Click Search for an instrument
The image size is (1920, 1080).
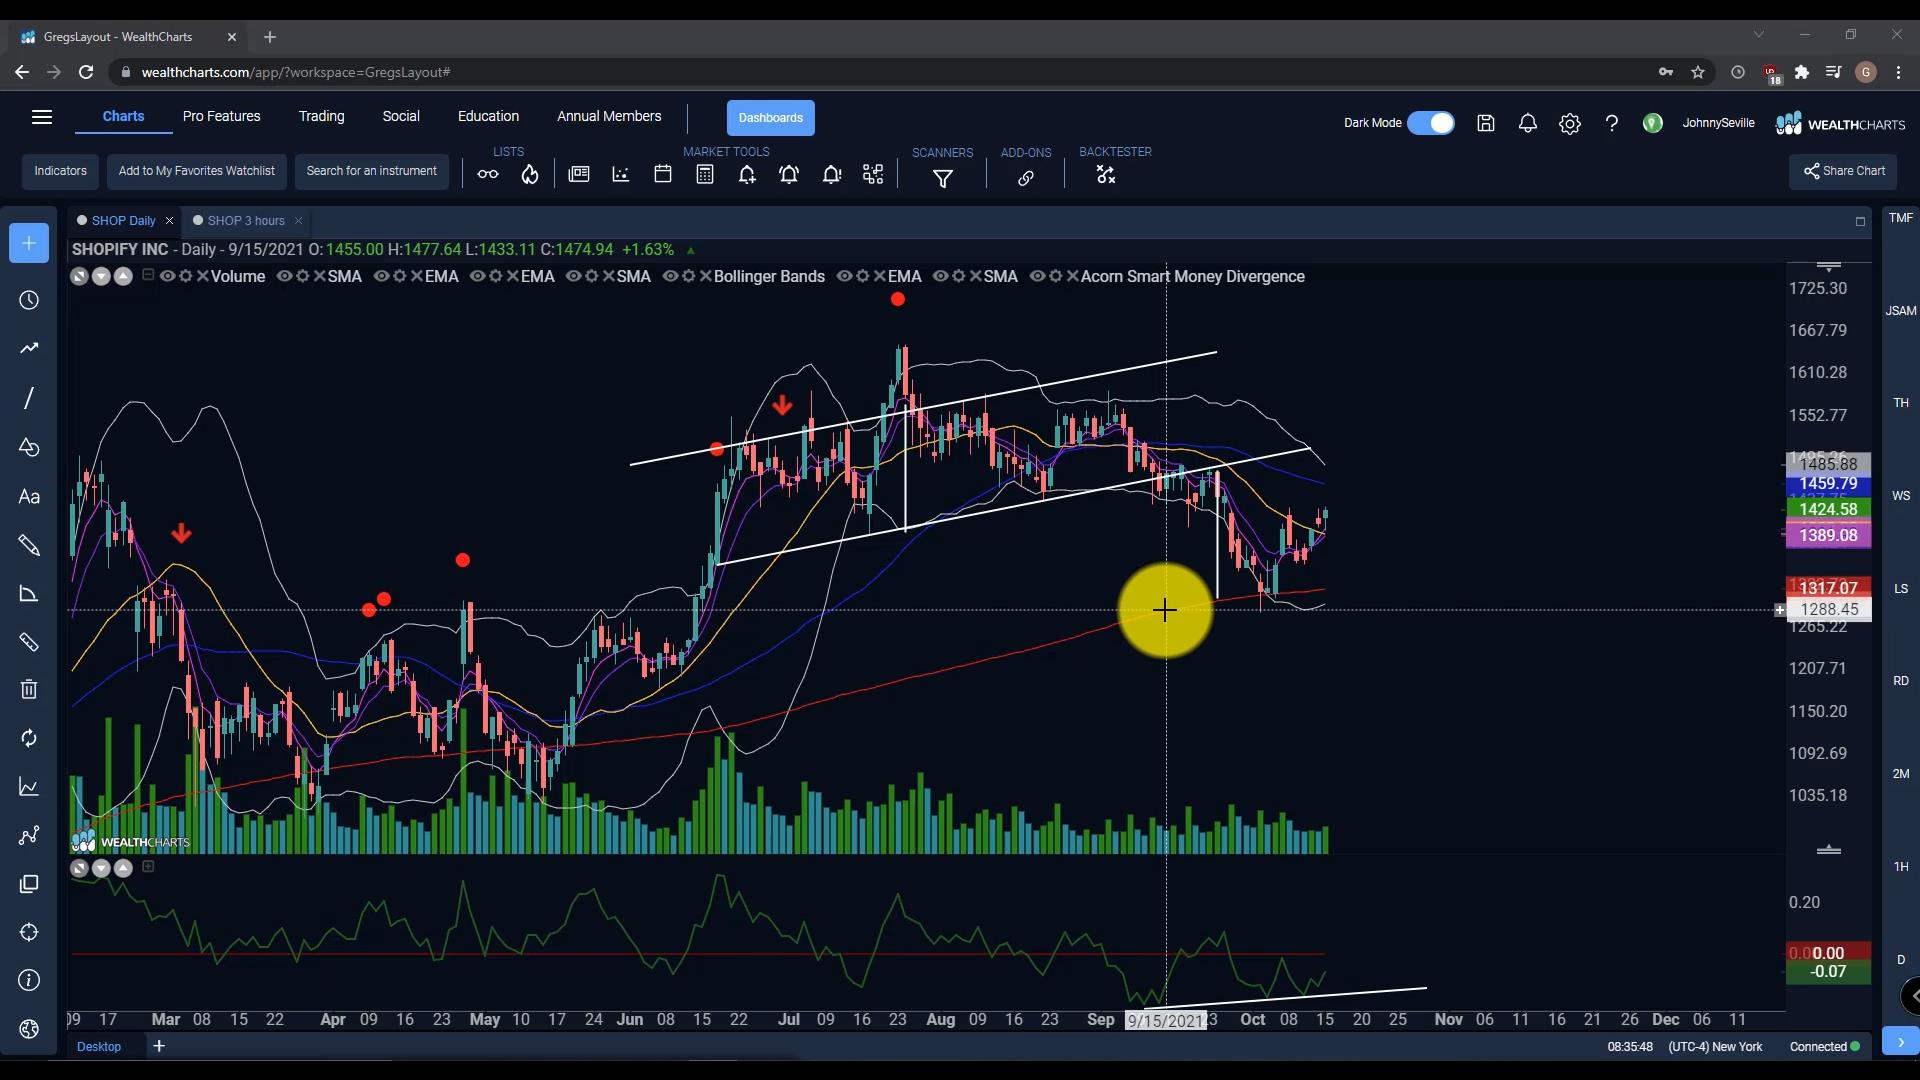372,171
